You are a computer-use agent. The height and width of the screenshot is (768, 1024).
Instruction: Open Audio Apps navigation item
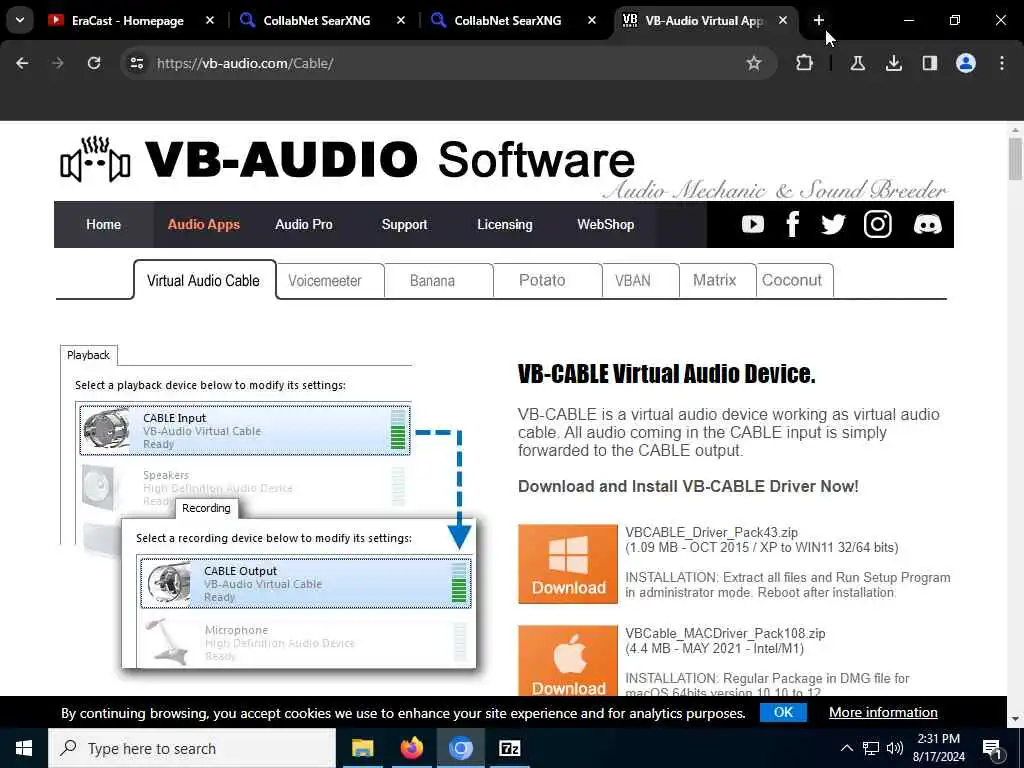coord(204,225)
